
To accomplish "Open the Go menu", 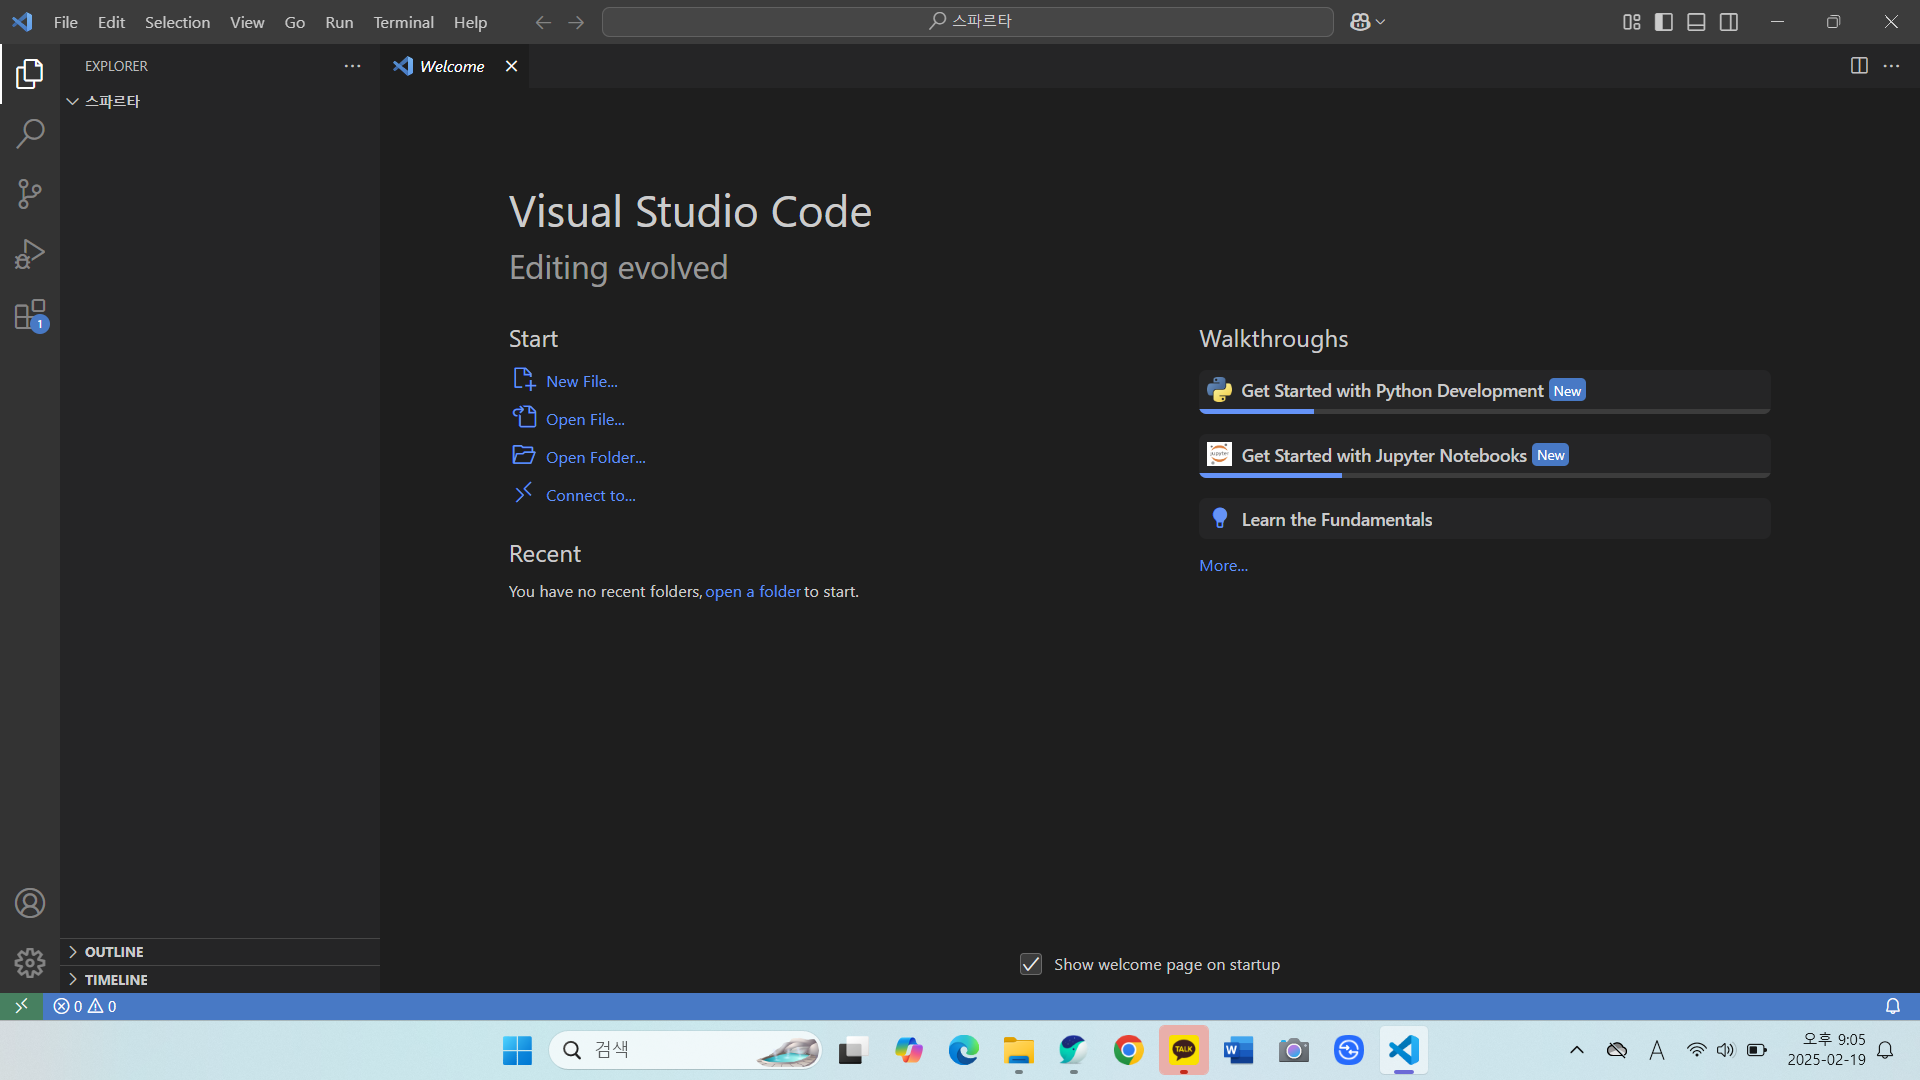I will [294, 22].
